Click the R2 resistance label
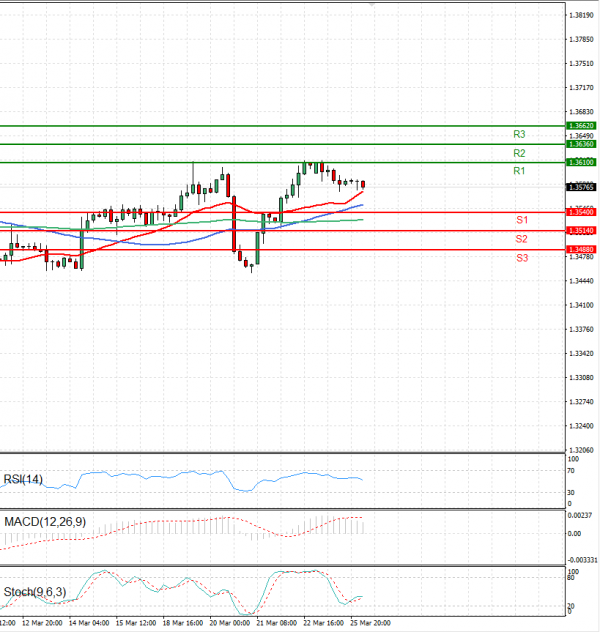Viewport: 600px width, 632px height. 519,153
